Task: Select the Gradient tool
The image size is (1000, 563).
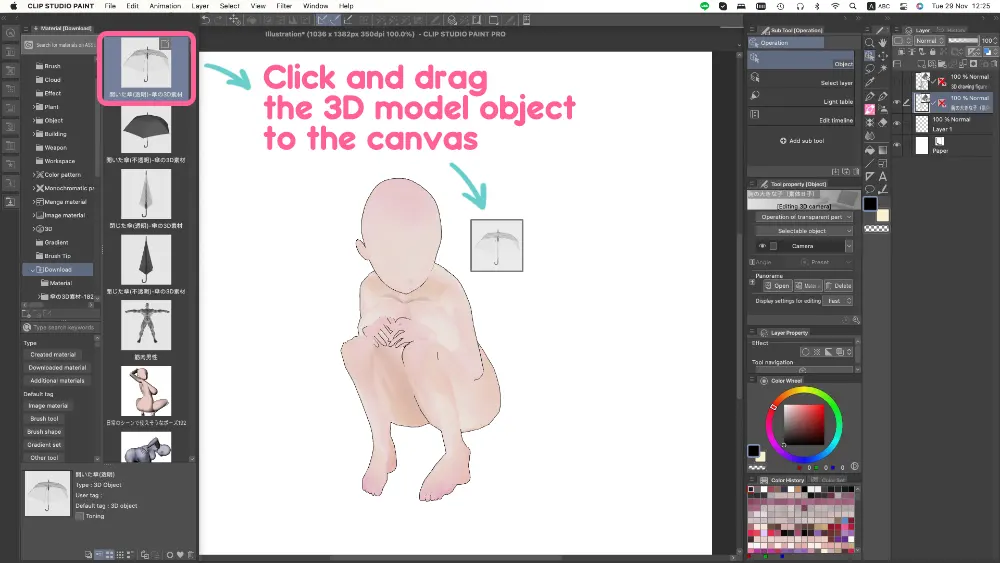Action: click(x=883, y=150)
